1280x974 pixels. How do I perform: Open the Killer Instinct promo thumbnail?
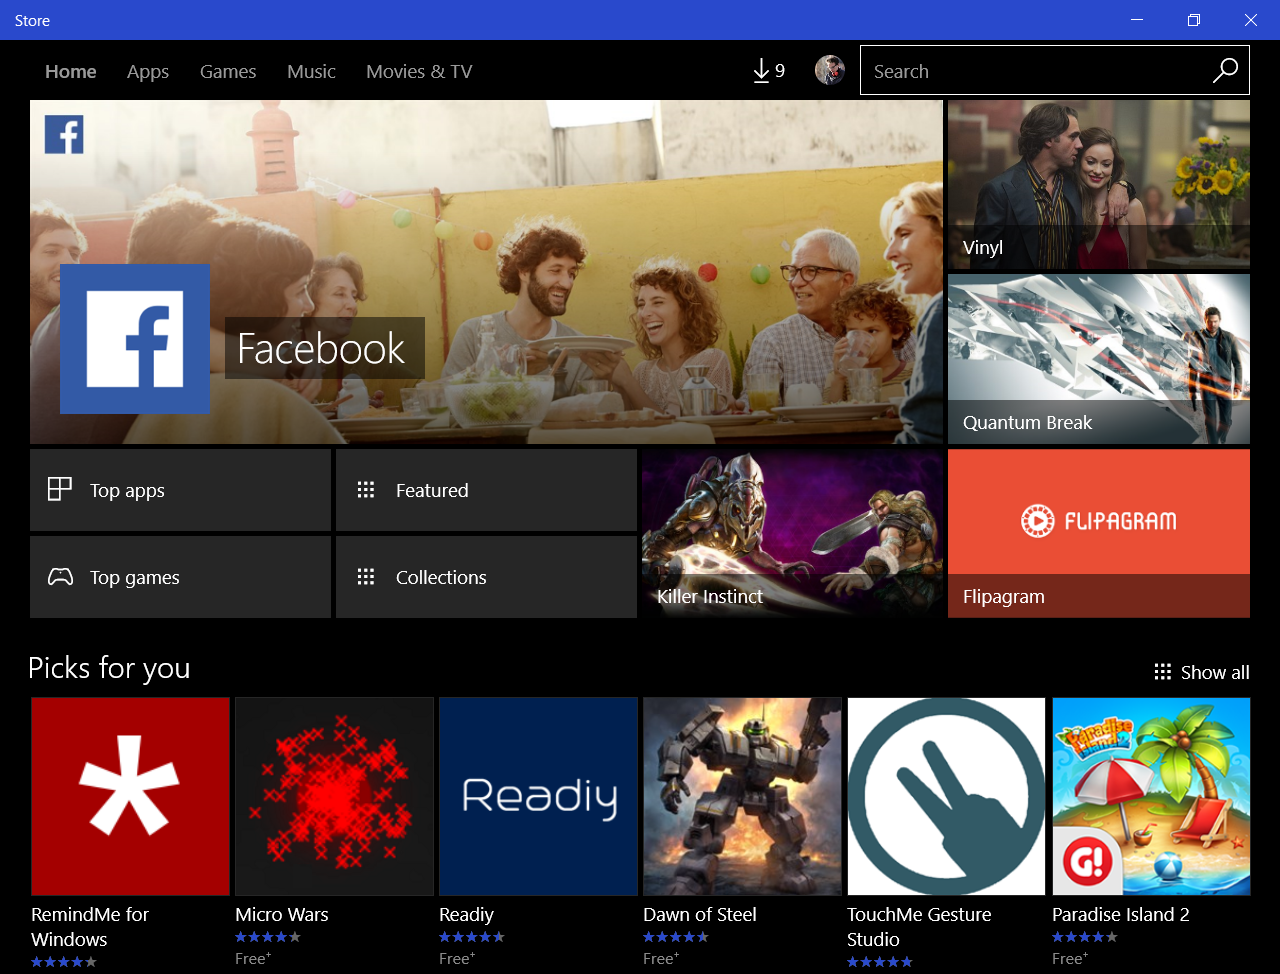click(x=792, y=533)
